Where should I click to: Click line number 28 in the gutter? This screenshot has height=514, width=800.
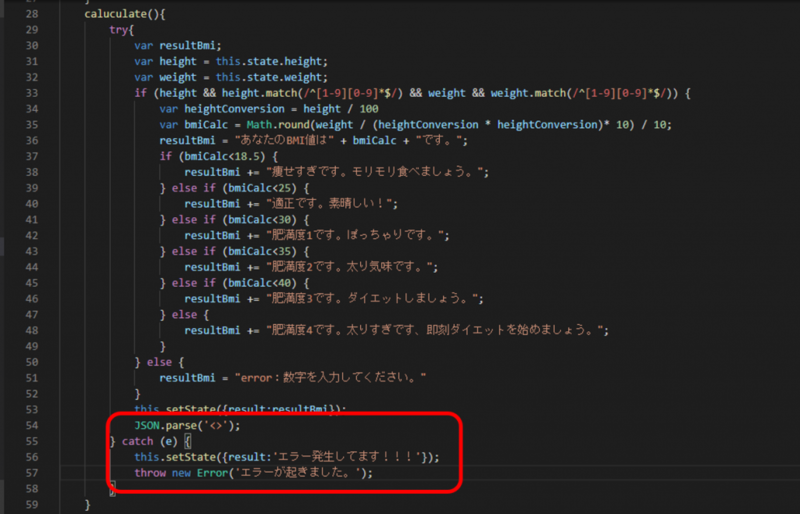point(31,14)
